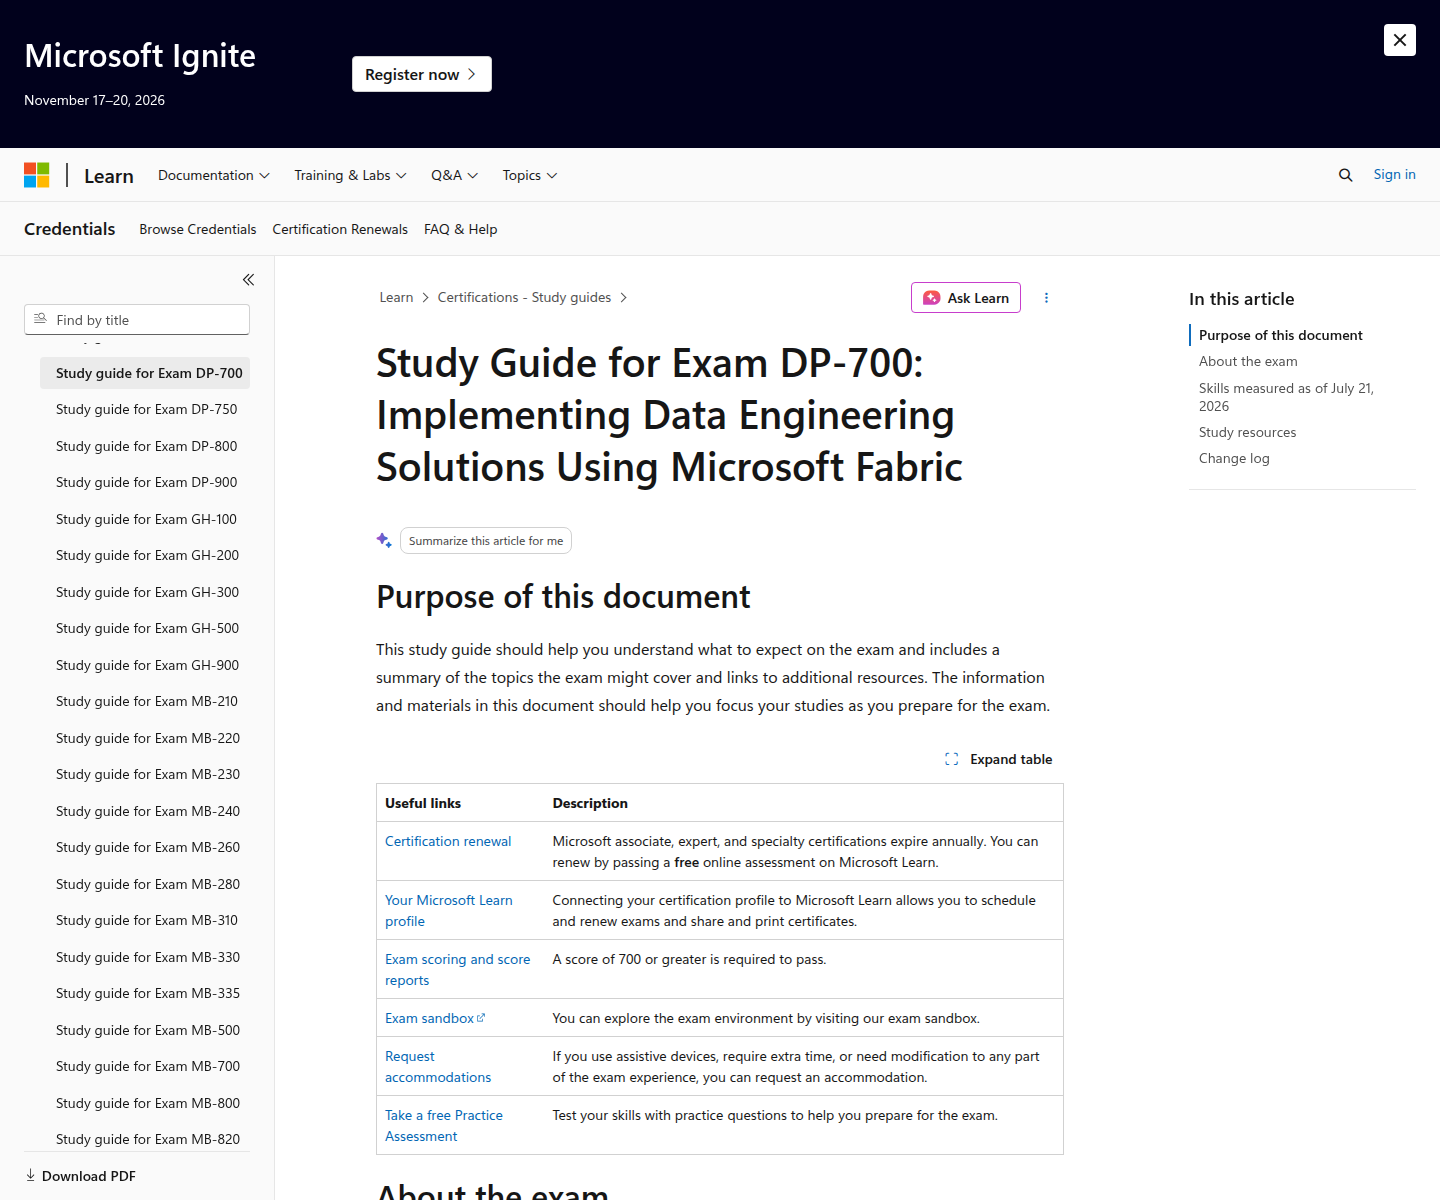Jump to Change log section

(1234, 458)
